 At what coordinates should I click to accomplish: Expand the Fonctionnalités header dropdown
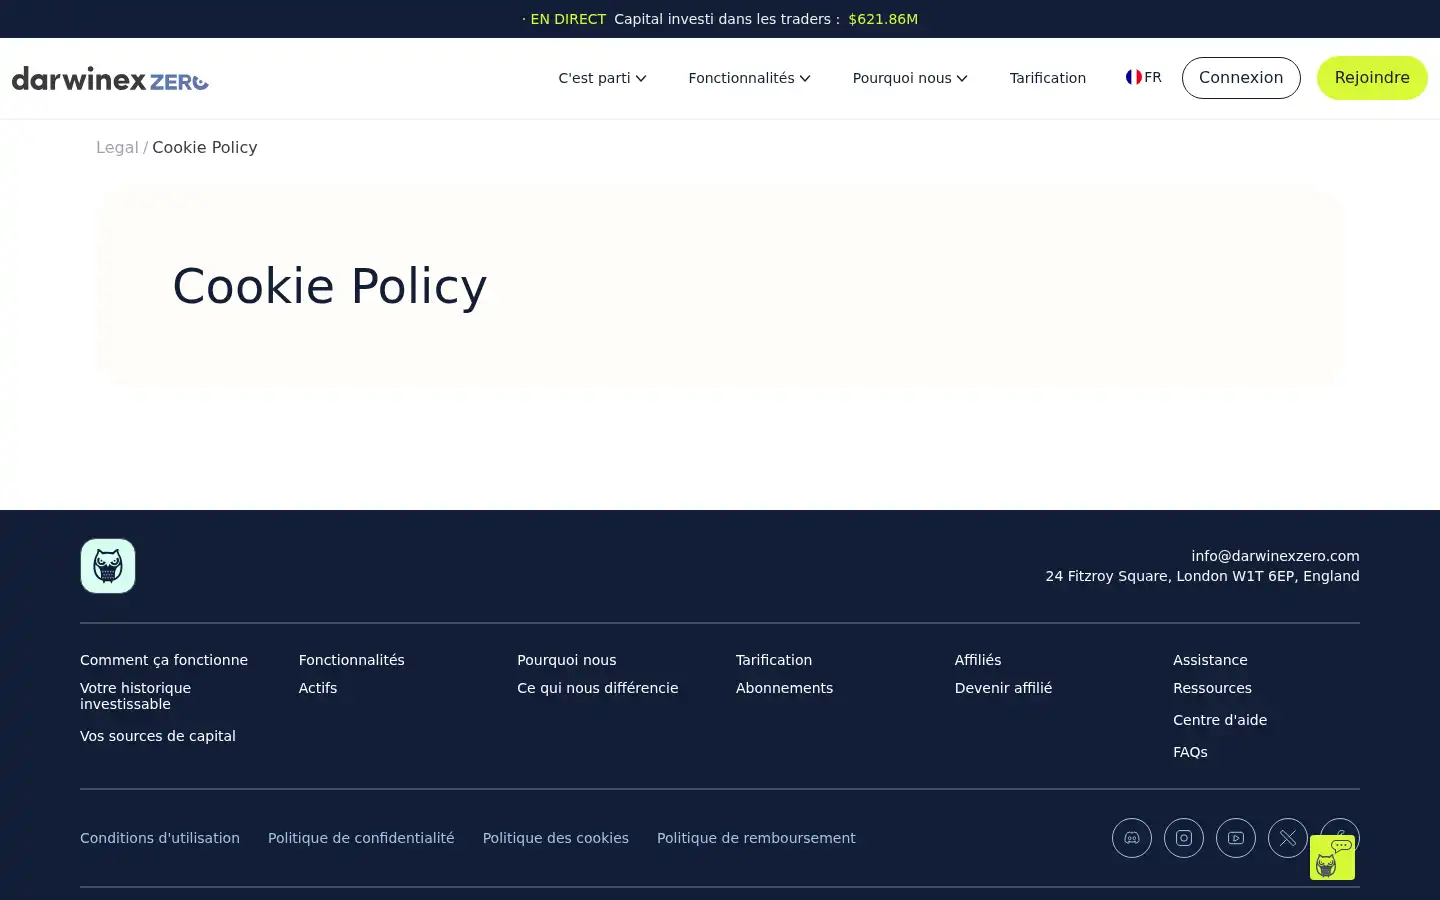click(749, 78)
